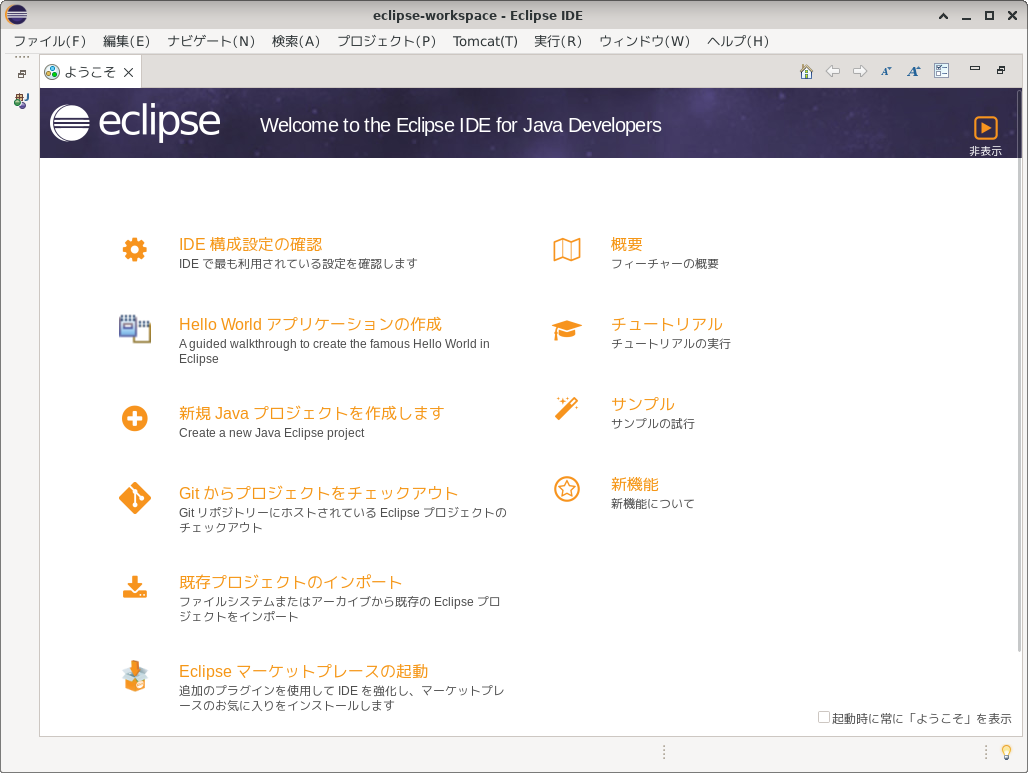
Task: Click the Git diamond icon
Action: pyautogui.click(x=134, y=498)
